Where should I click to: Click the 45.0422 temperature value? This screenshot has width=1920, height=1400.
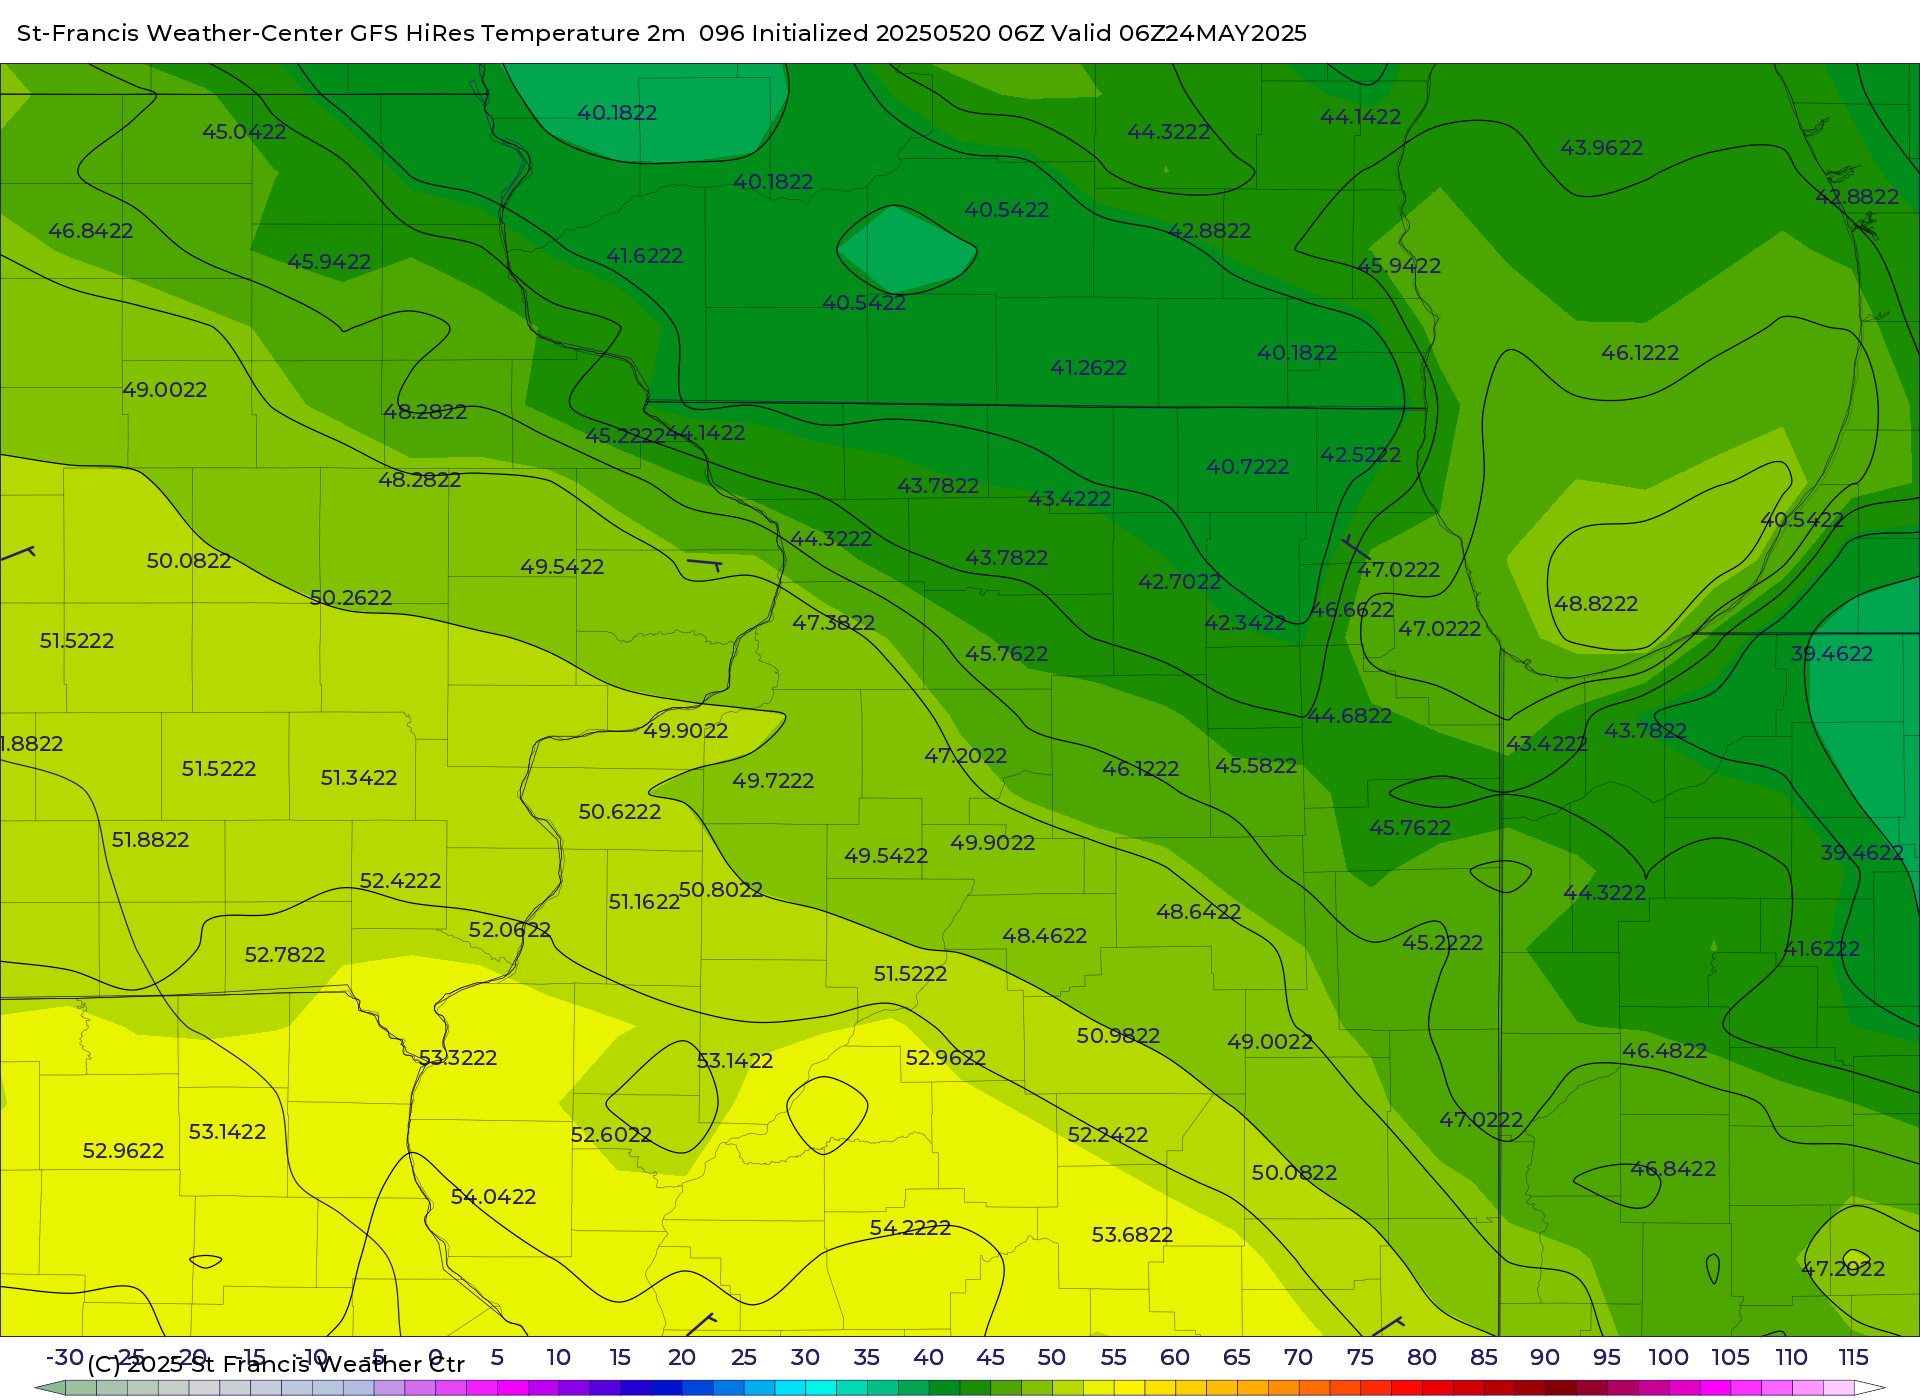pyautogui.click(x=244, y=132)
